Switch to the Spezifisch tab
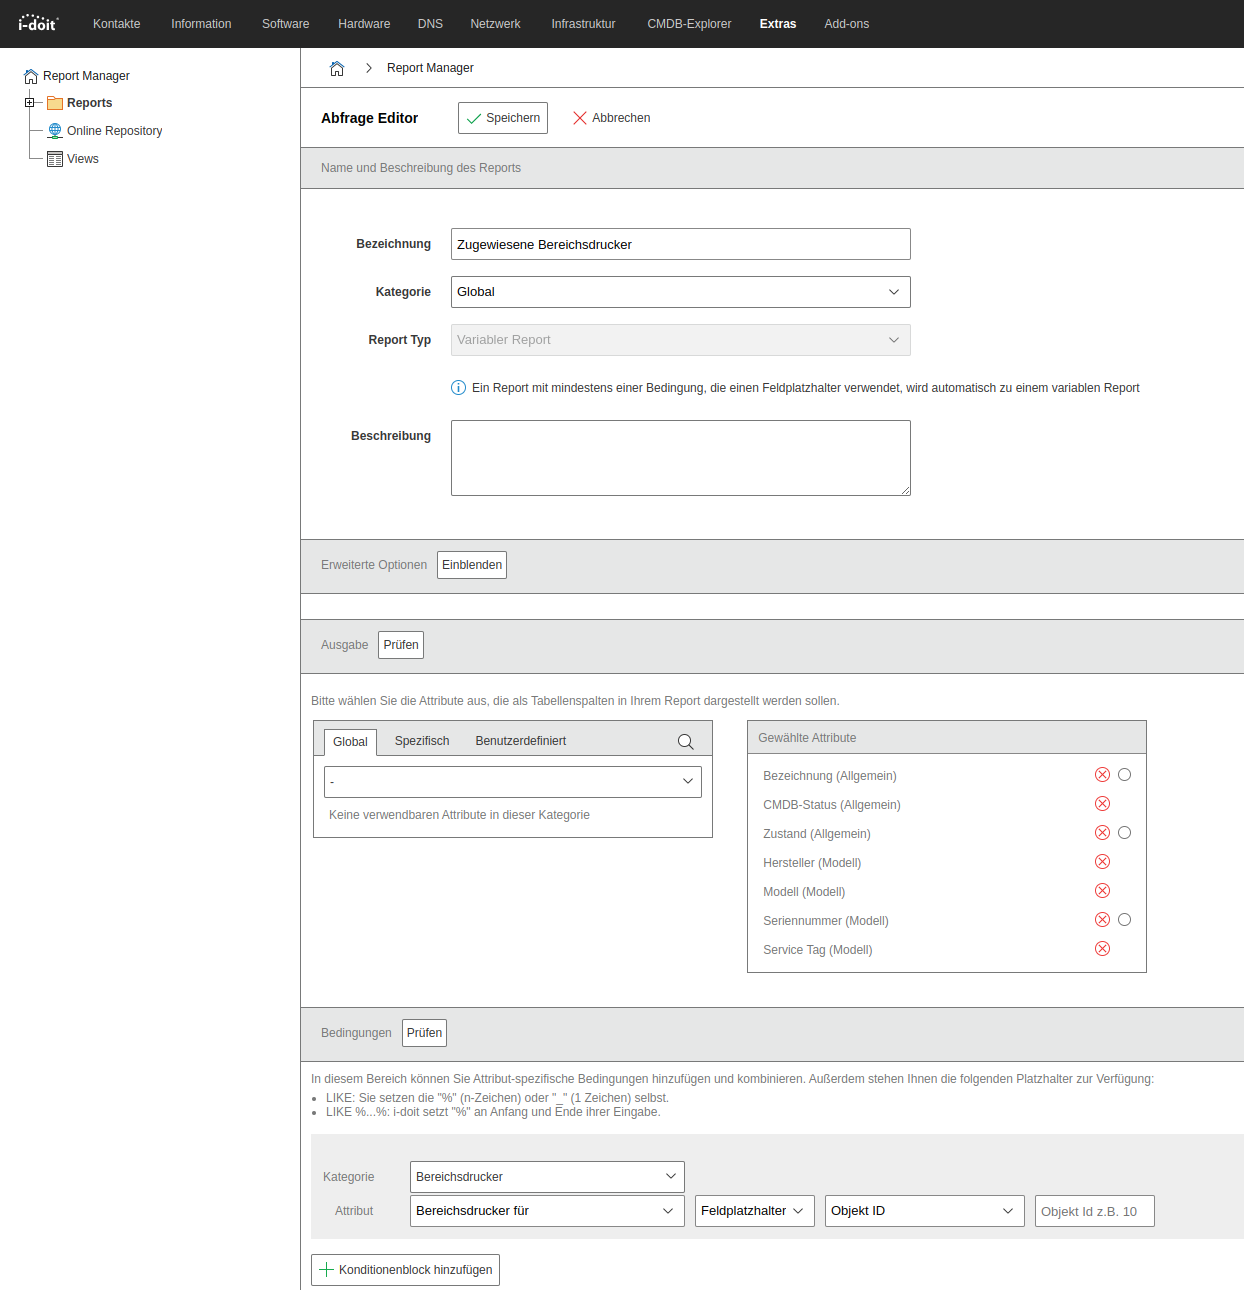Screen dimensions: 1244x1290 422,741
